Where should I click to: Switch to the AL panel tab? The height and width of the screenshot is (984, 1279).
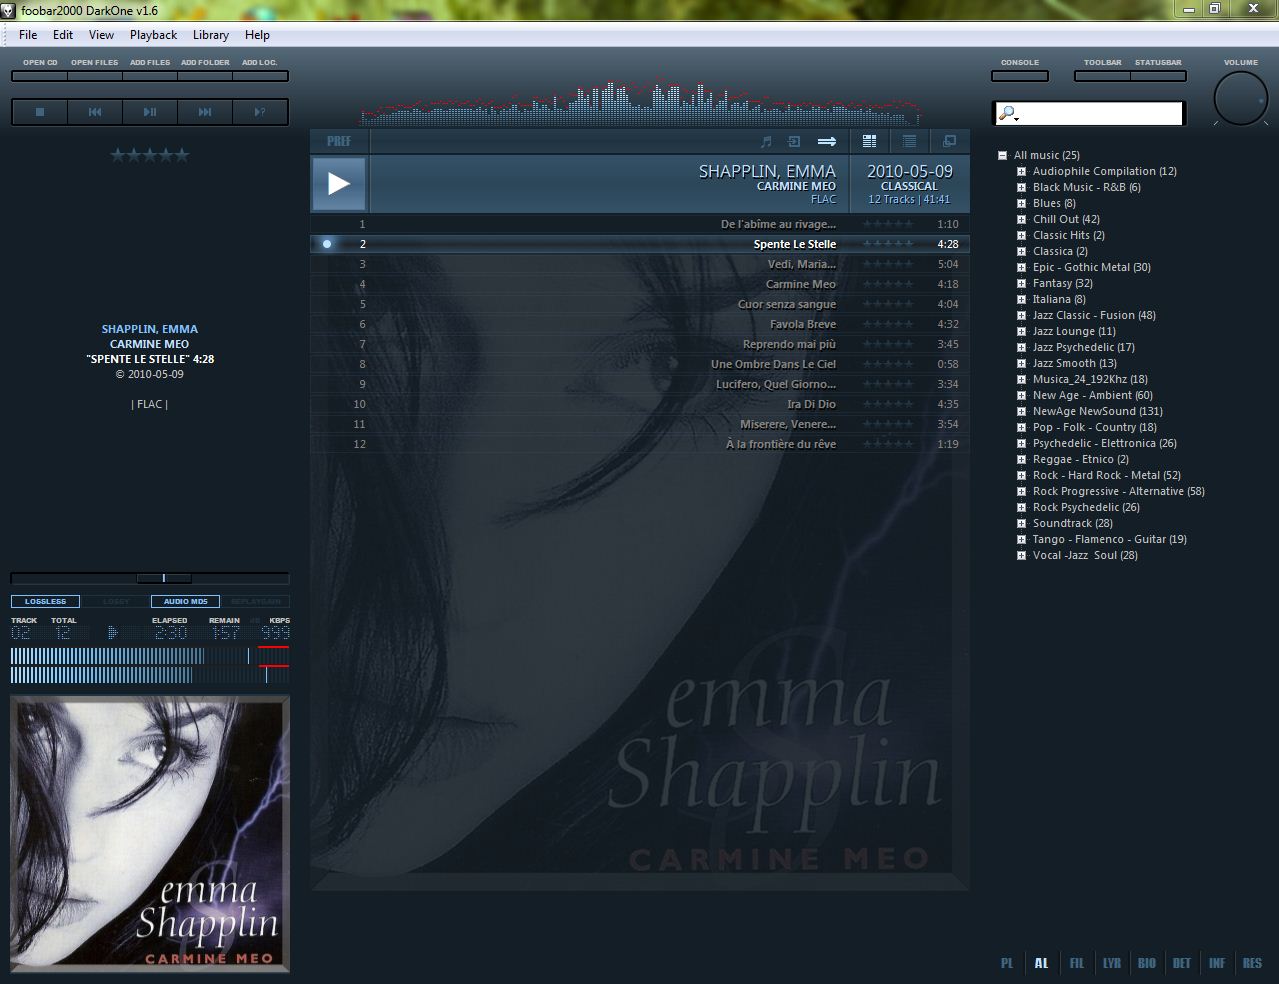(x=1042, y=963)
